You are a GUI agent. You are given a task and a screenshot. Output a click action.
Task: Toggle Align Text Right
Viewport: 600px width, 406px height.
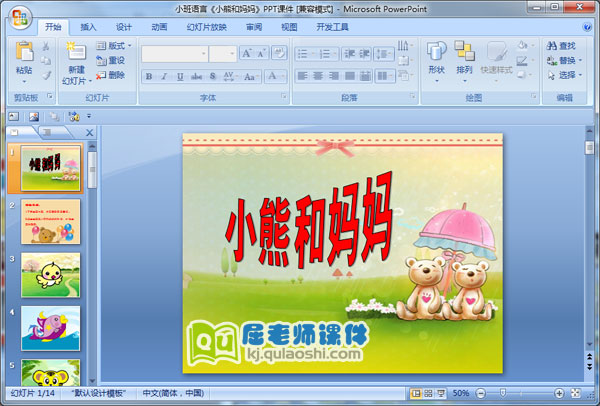(334, 76)
